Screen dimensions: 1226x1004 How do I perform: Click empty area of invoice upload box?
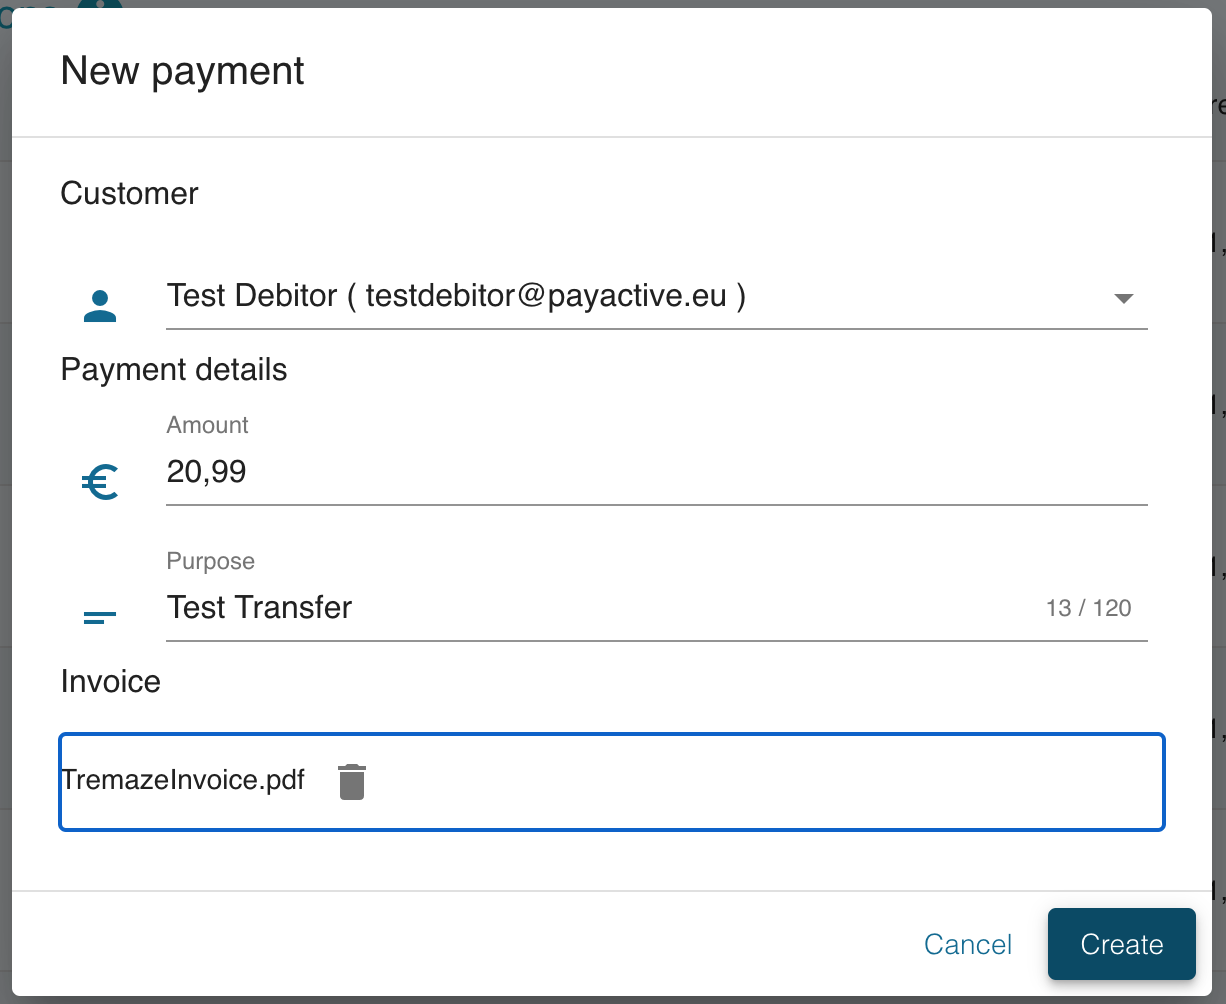coord(760,781)
